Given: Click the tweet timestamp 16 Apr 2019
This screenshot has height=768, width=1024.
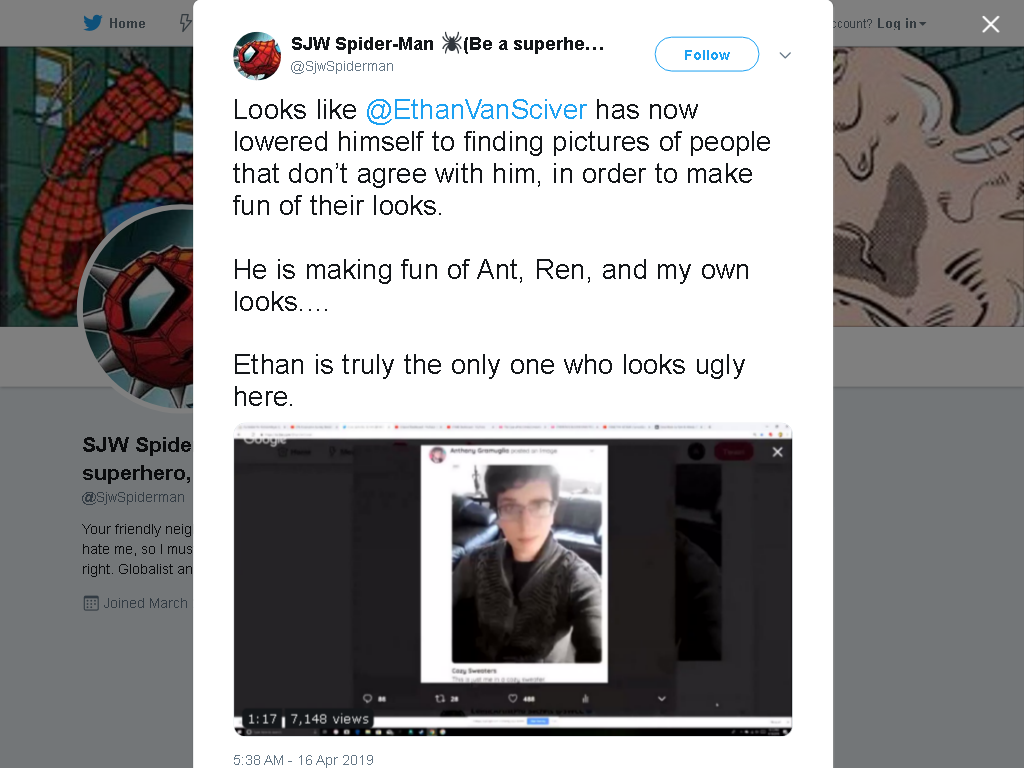Looking at the screenshot, I should click(x=303, y=760).
